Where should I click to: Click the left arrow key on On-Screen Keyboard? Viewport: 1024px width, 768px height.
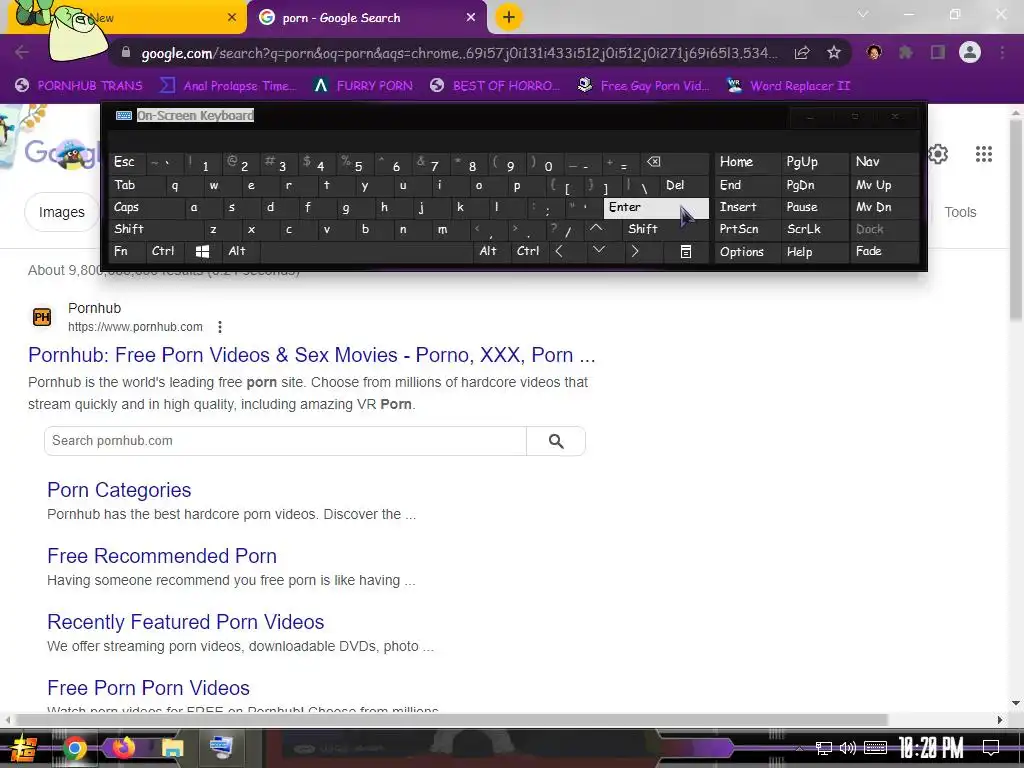point(559,251)
